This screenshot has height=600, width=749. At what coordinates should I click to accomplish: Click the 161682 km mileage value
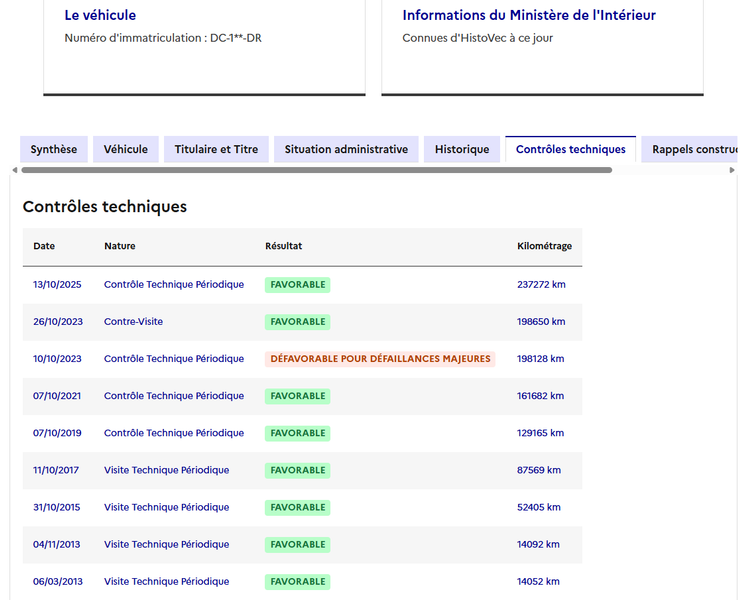click(541, 396)
